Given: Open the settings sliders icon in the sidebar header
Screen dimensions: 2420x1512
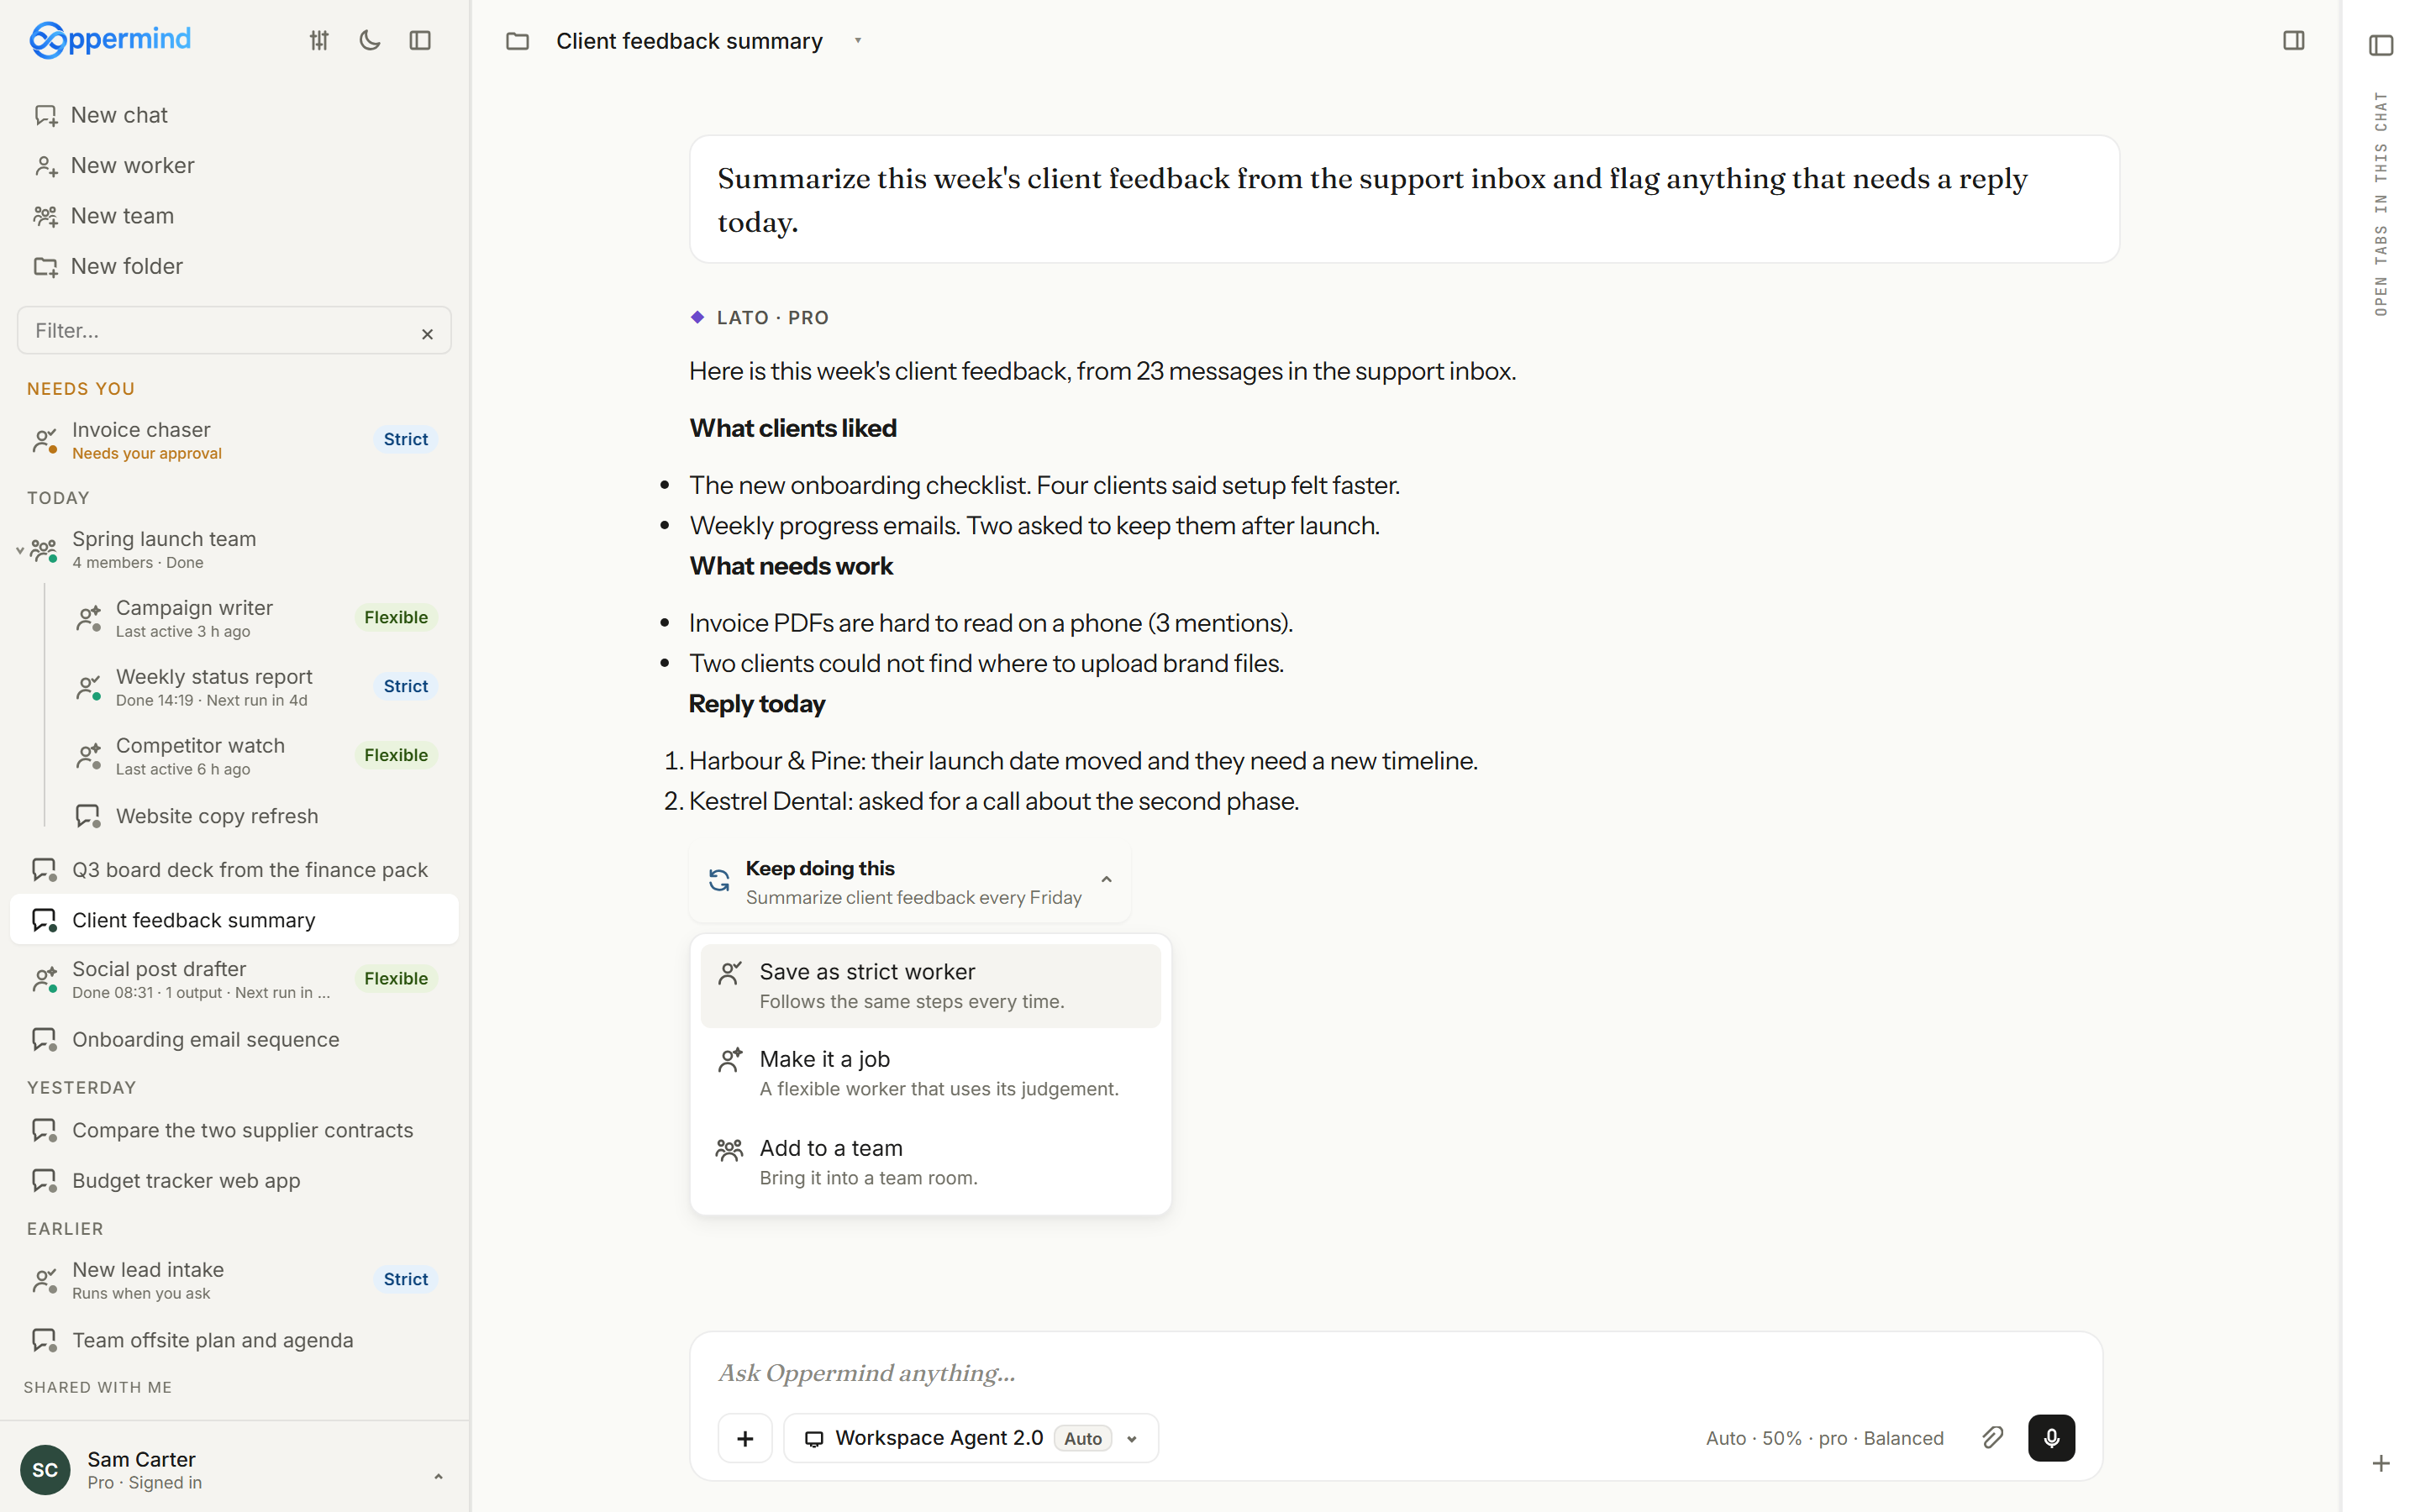Looking at the screenshot, I should [x=319, y=40].
